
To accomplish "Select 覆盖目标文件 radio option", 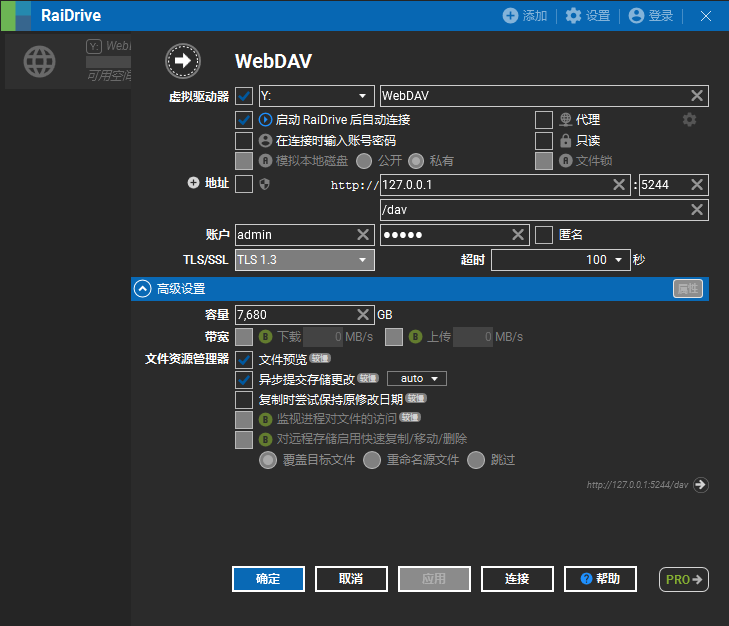I will click(268, 460).
